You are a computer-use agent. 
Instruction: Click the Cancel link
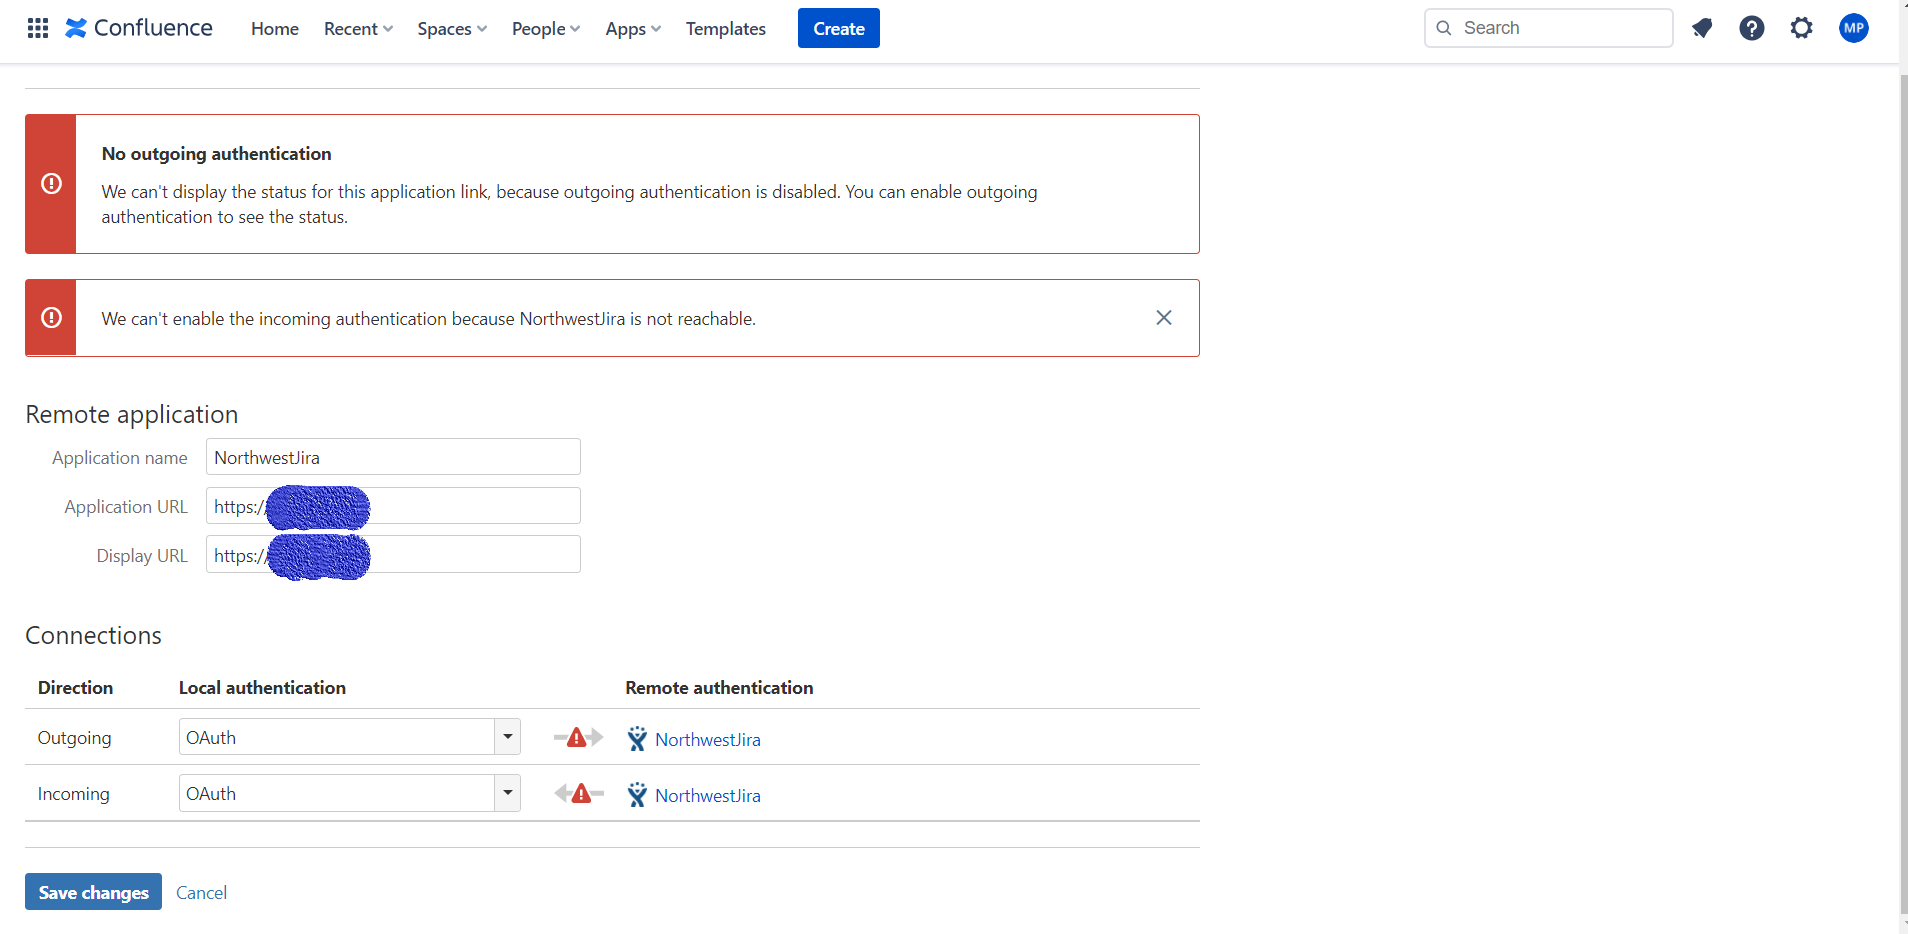[x=201, y=893]
